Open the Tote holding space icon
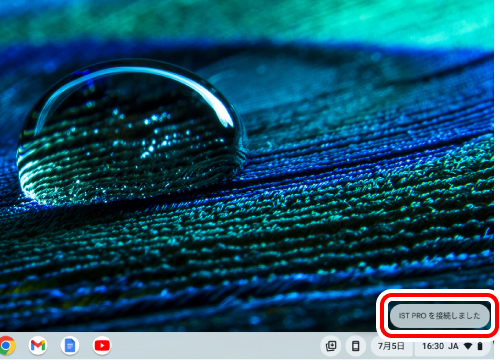This screenshot has width=500, height=364. (331, 346)
